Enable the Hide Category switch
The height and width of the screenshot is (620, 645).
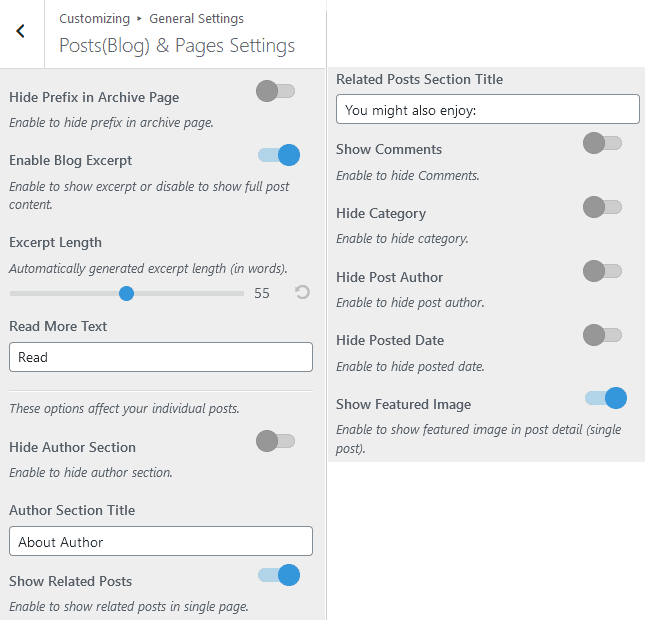click(603, 207)
